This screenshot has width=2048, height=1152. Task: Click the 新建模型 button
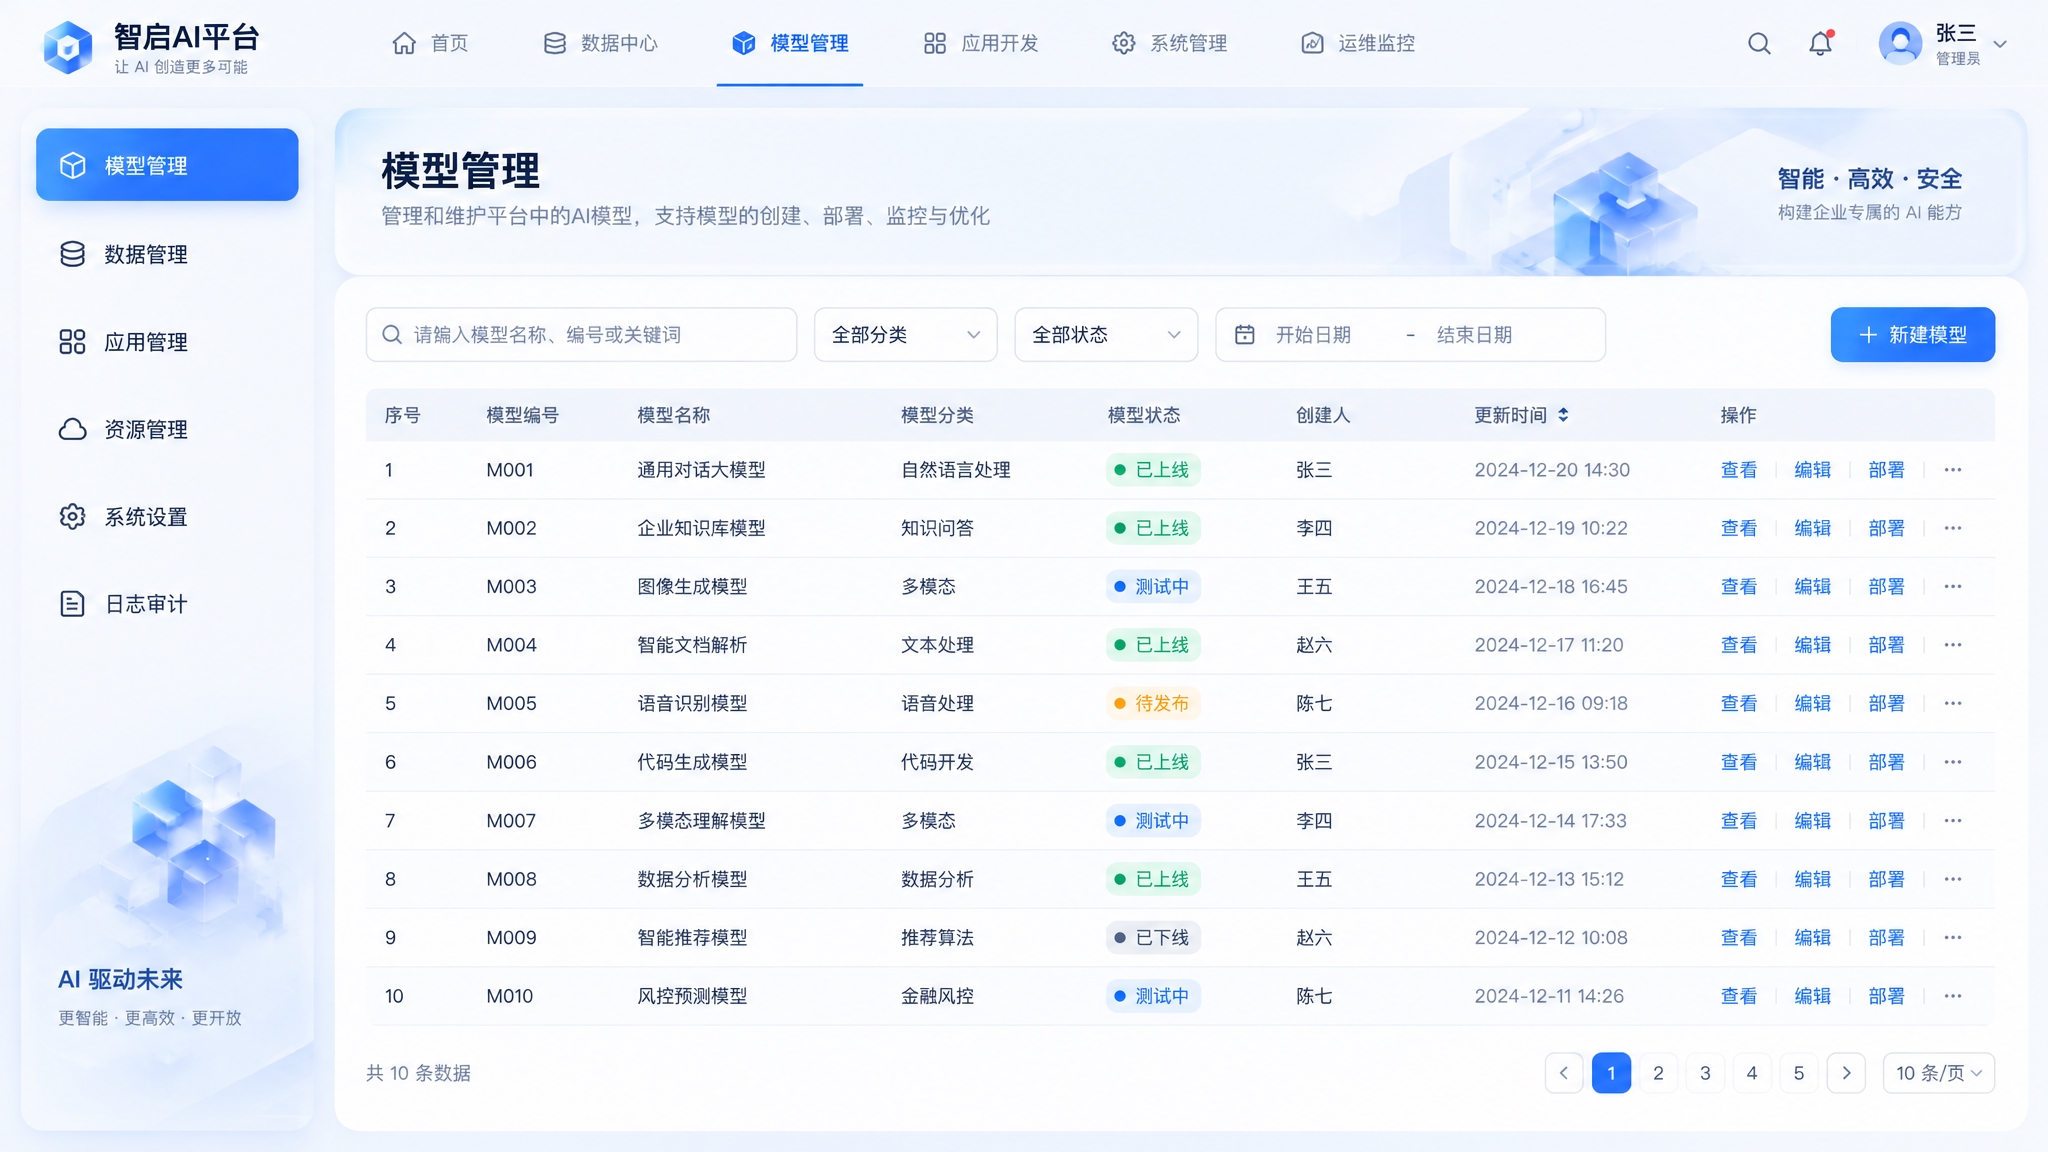(x=1912, y=335)
